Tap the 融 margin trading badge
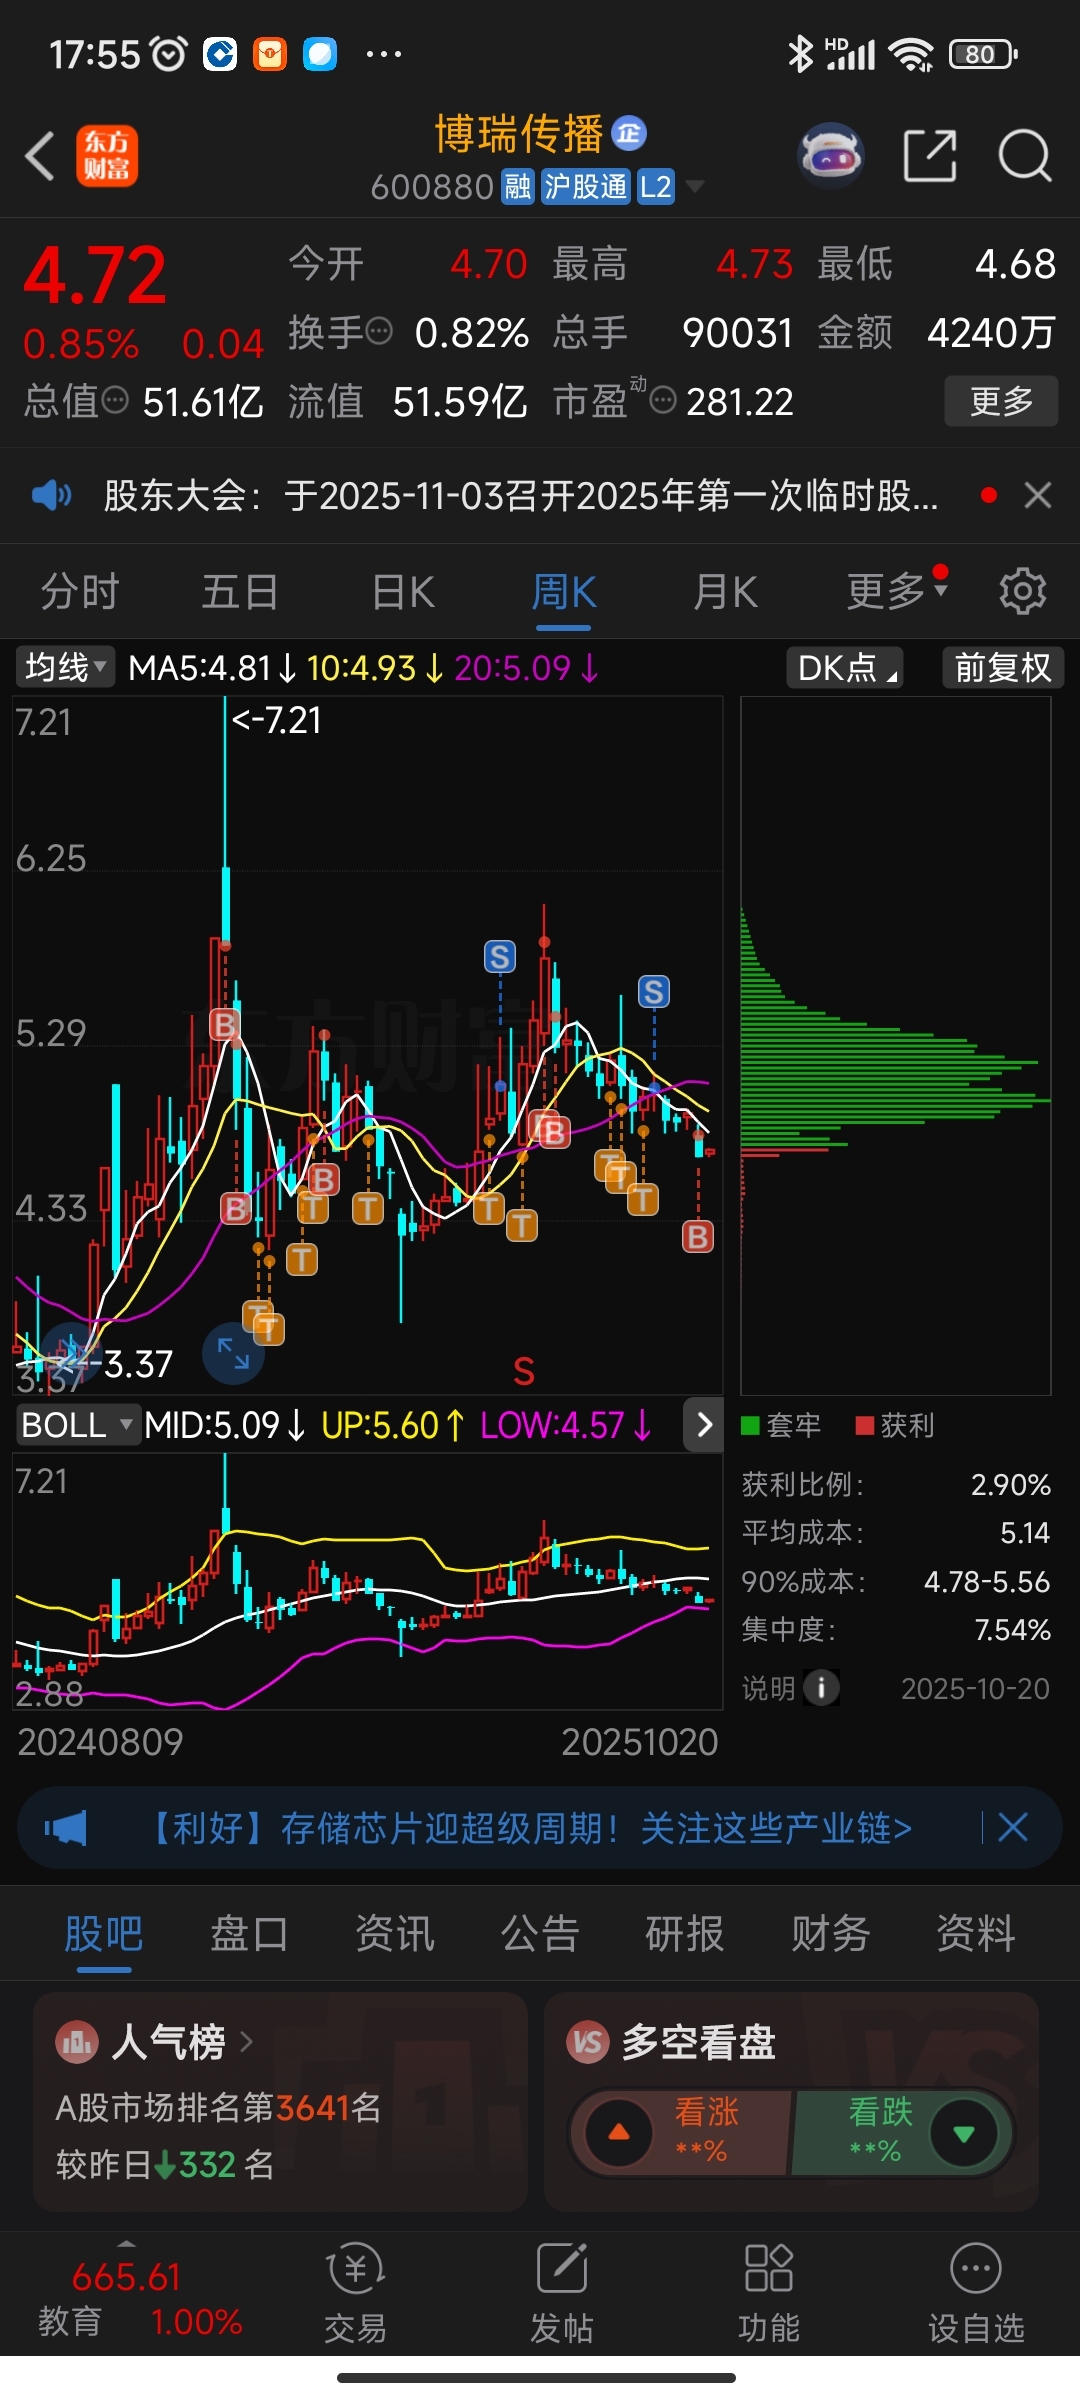 pos(518,187)
